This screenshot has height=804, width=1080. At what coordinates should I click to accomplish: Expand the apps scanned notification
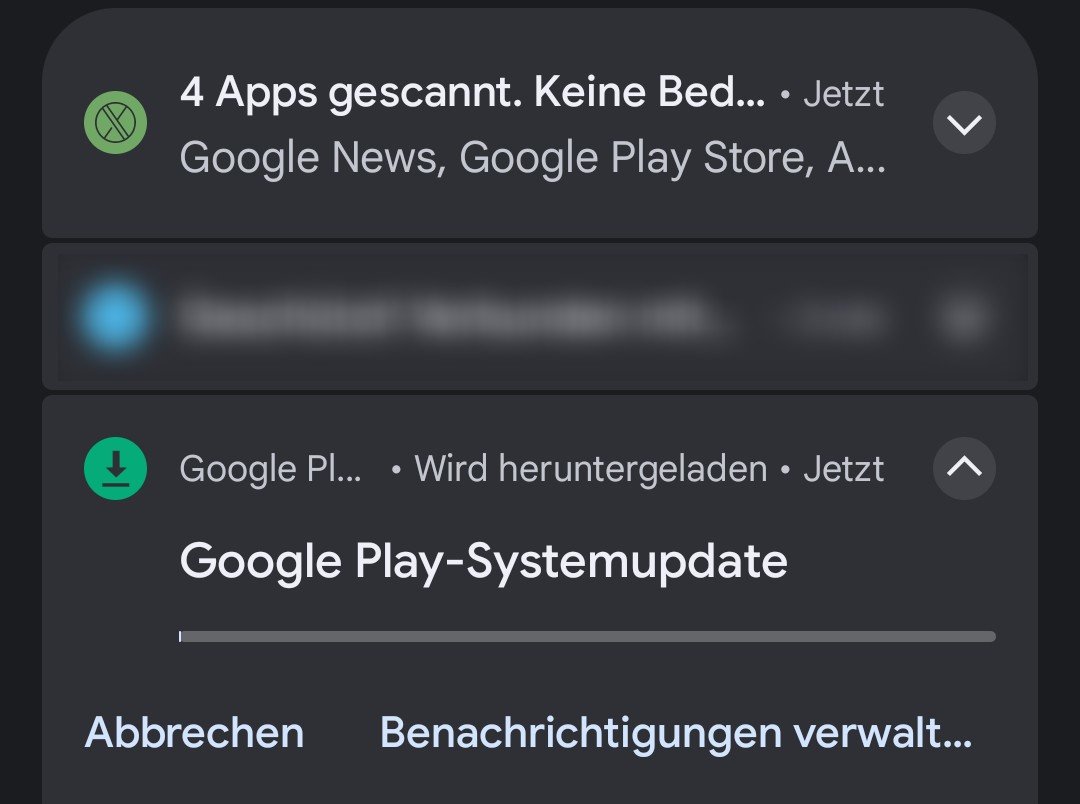tap(964, 123)
